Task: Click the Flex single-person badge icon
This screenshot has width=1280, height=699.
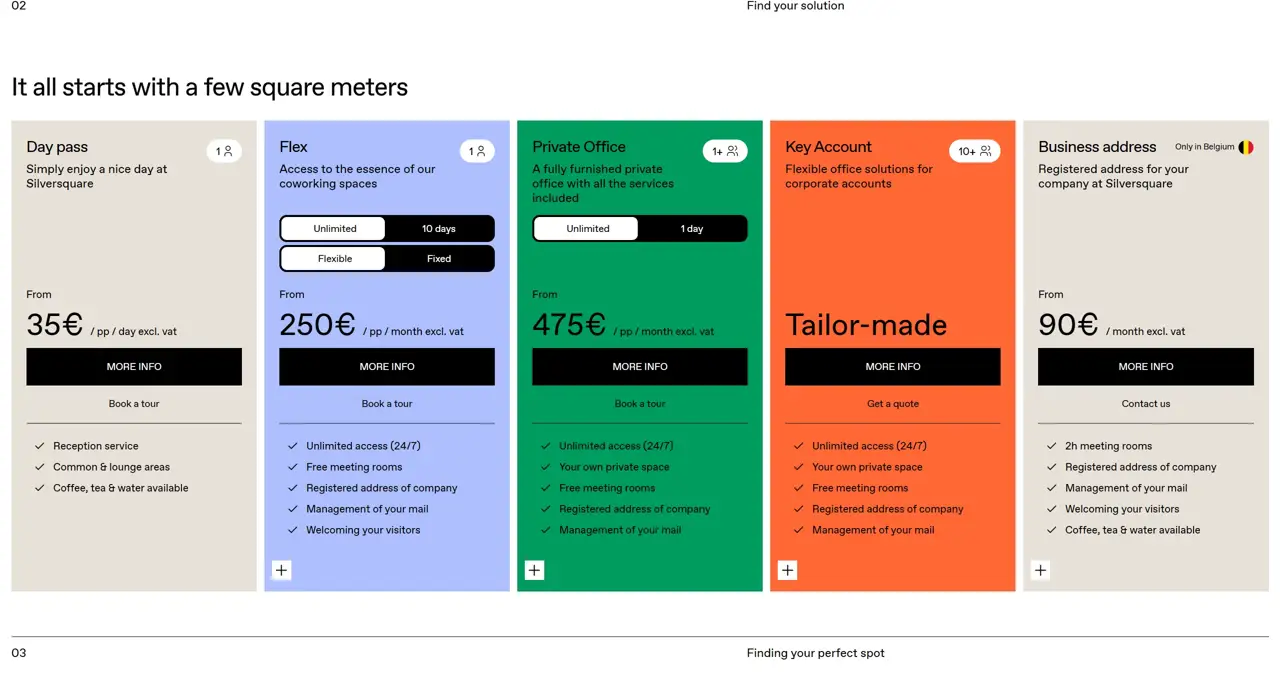Action: point(477,152)
